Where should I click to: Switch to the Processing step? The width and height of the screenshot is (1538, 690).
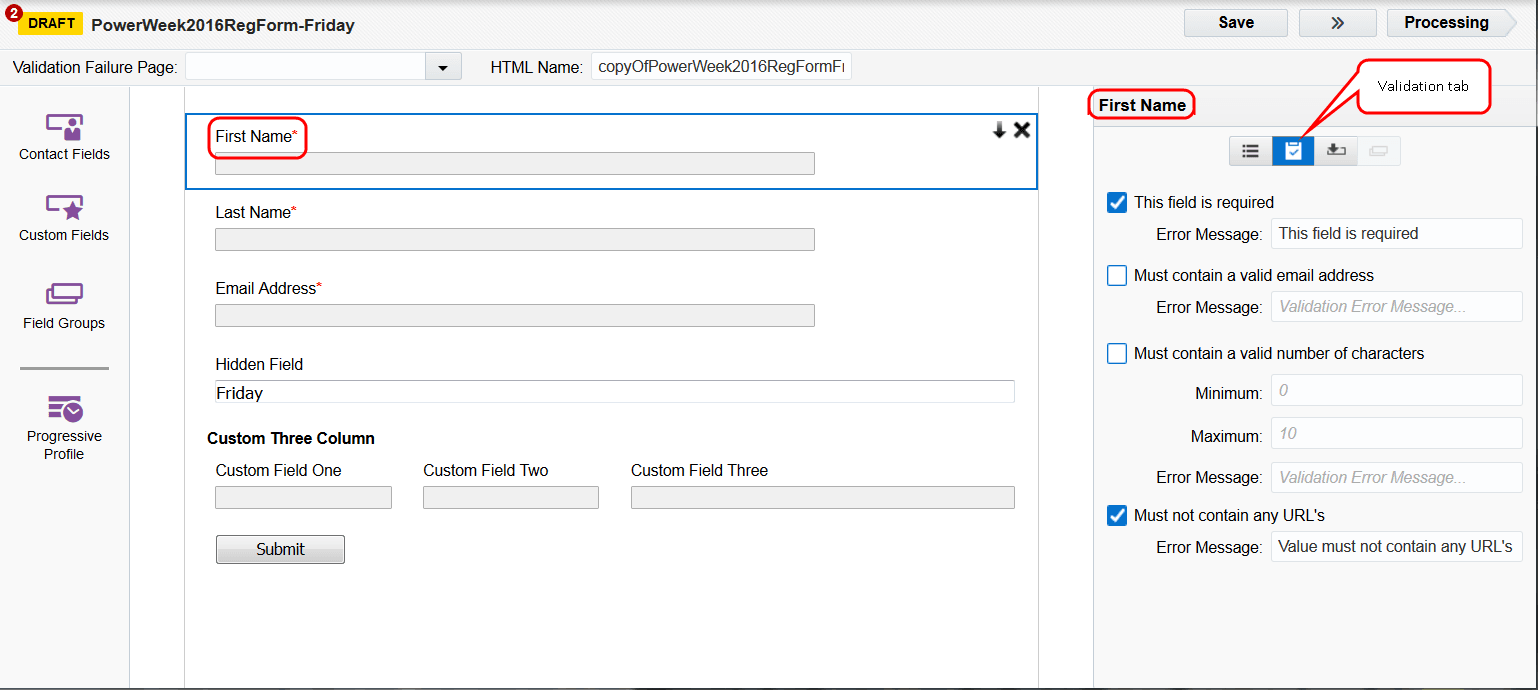[1446, 22]
